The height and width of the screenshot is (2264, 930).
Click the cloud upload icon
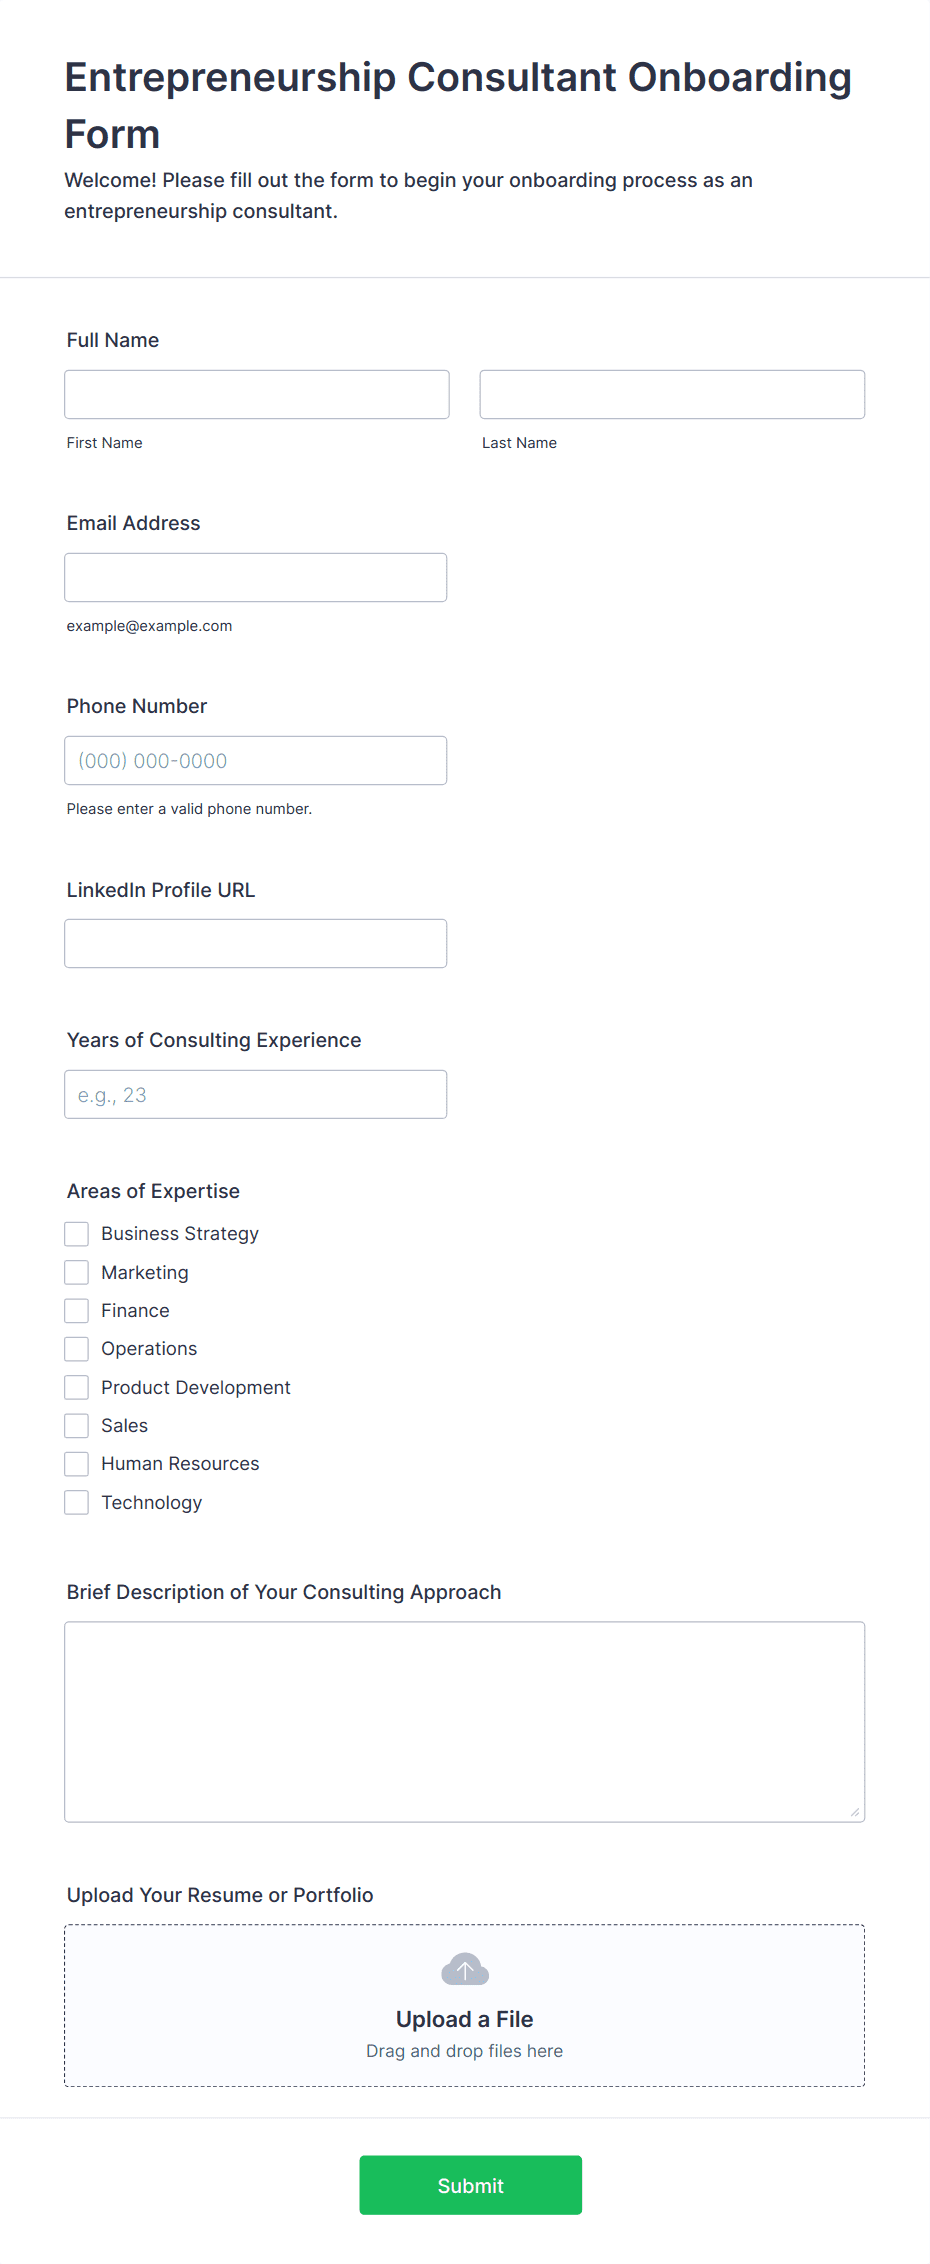point(465,1969)
